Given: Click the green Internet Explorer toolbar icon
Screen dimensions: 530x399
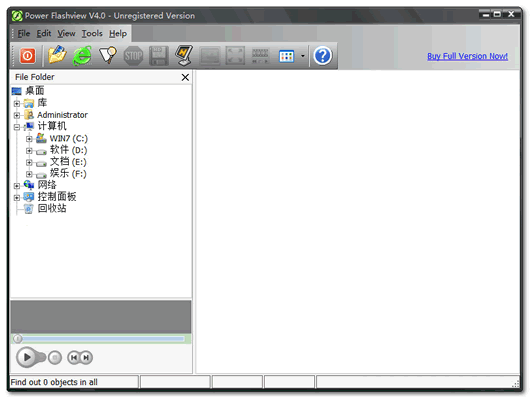Looking at the screenshot, I should (82, 55).
